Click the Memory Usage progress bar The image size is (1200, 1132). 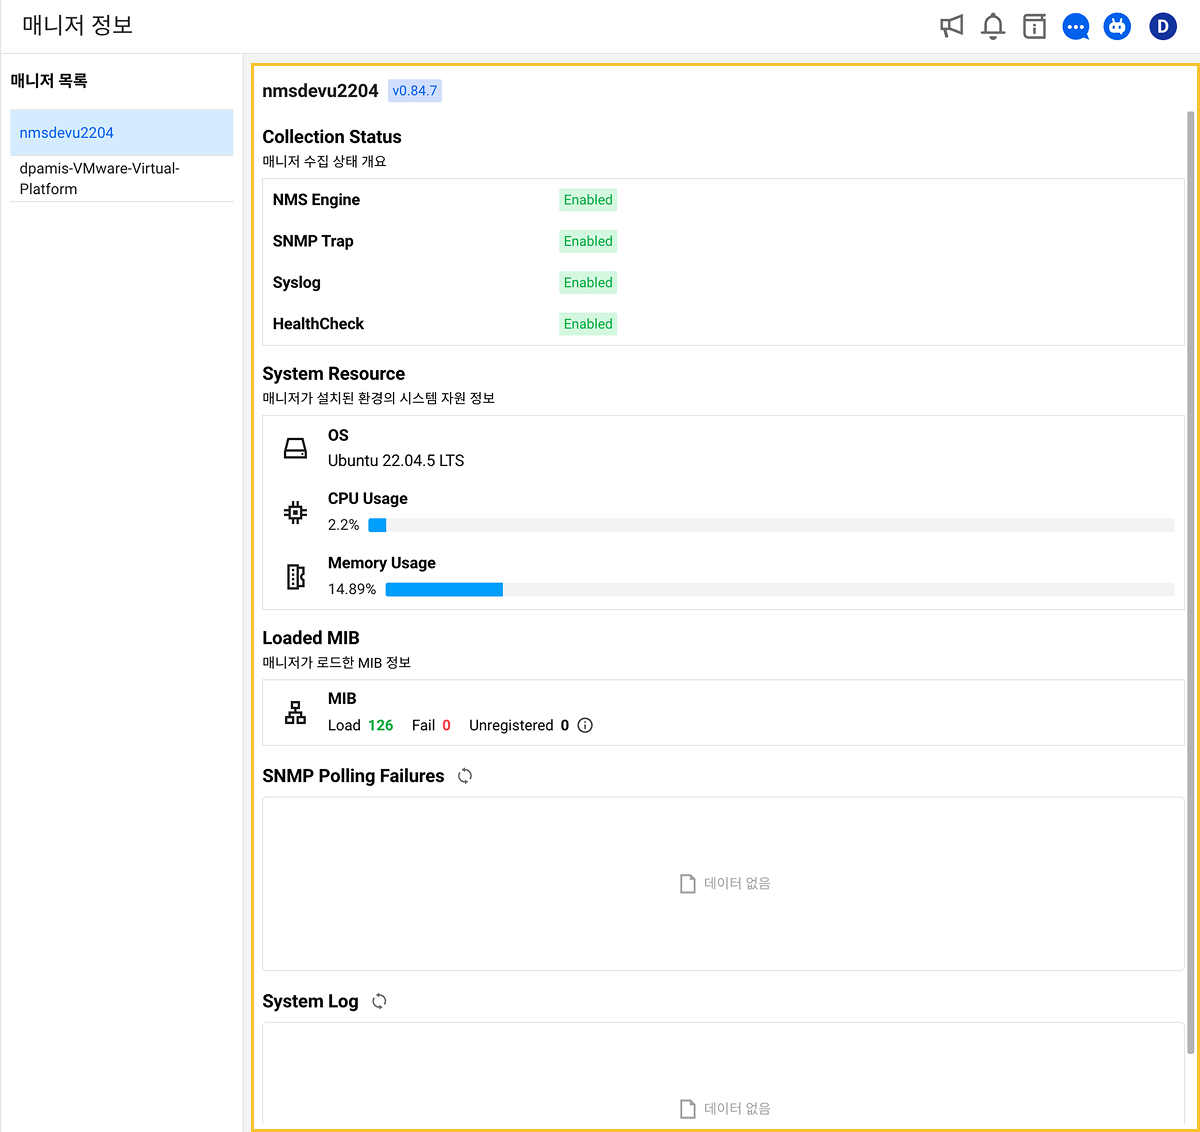click(779, 590)
